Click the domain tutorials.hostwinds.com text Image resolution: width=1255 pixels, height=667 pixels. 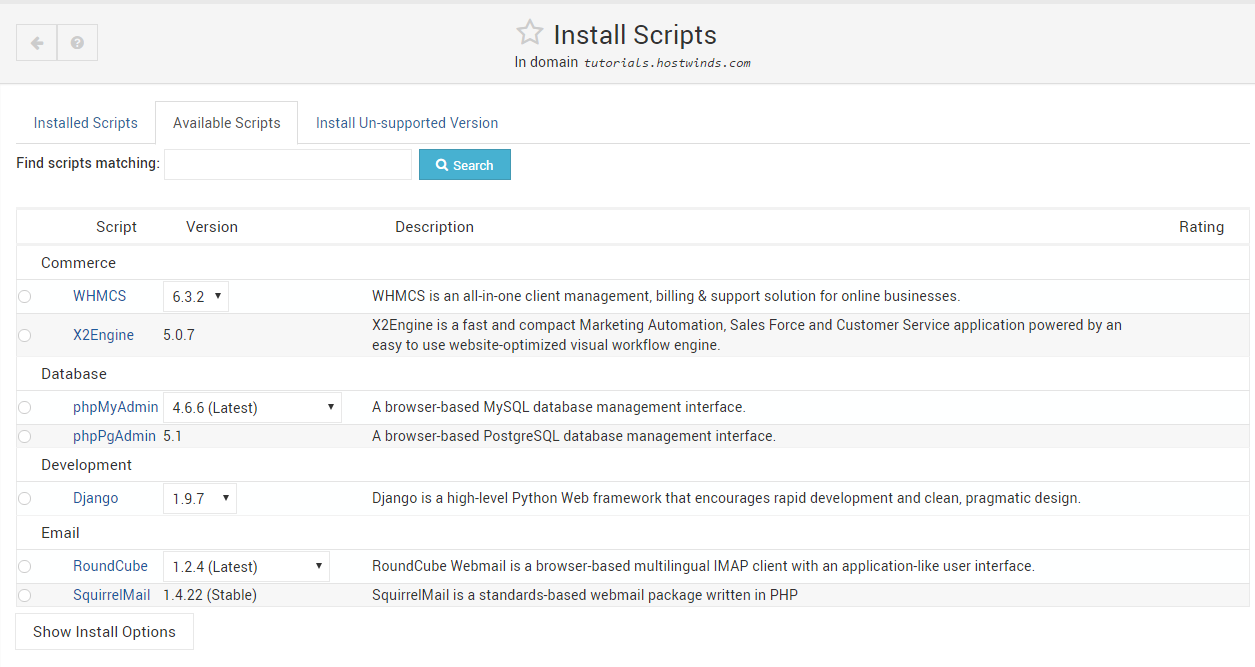click(667, 62)
